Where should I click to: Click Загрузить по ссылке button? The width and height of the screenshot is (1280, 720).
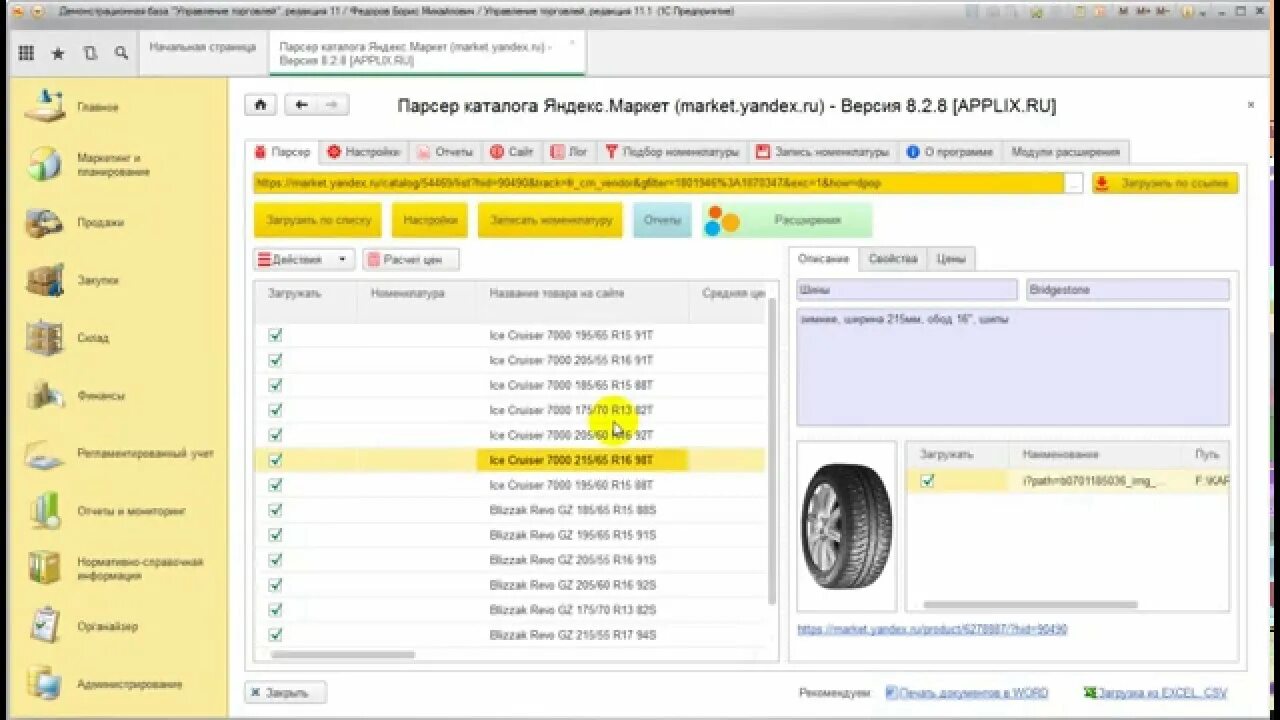click(1165, 184)
